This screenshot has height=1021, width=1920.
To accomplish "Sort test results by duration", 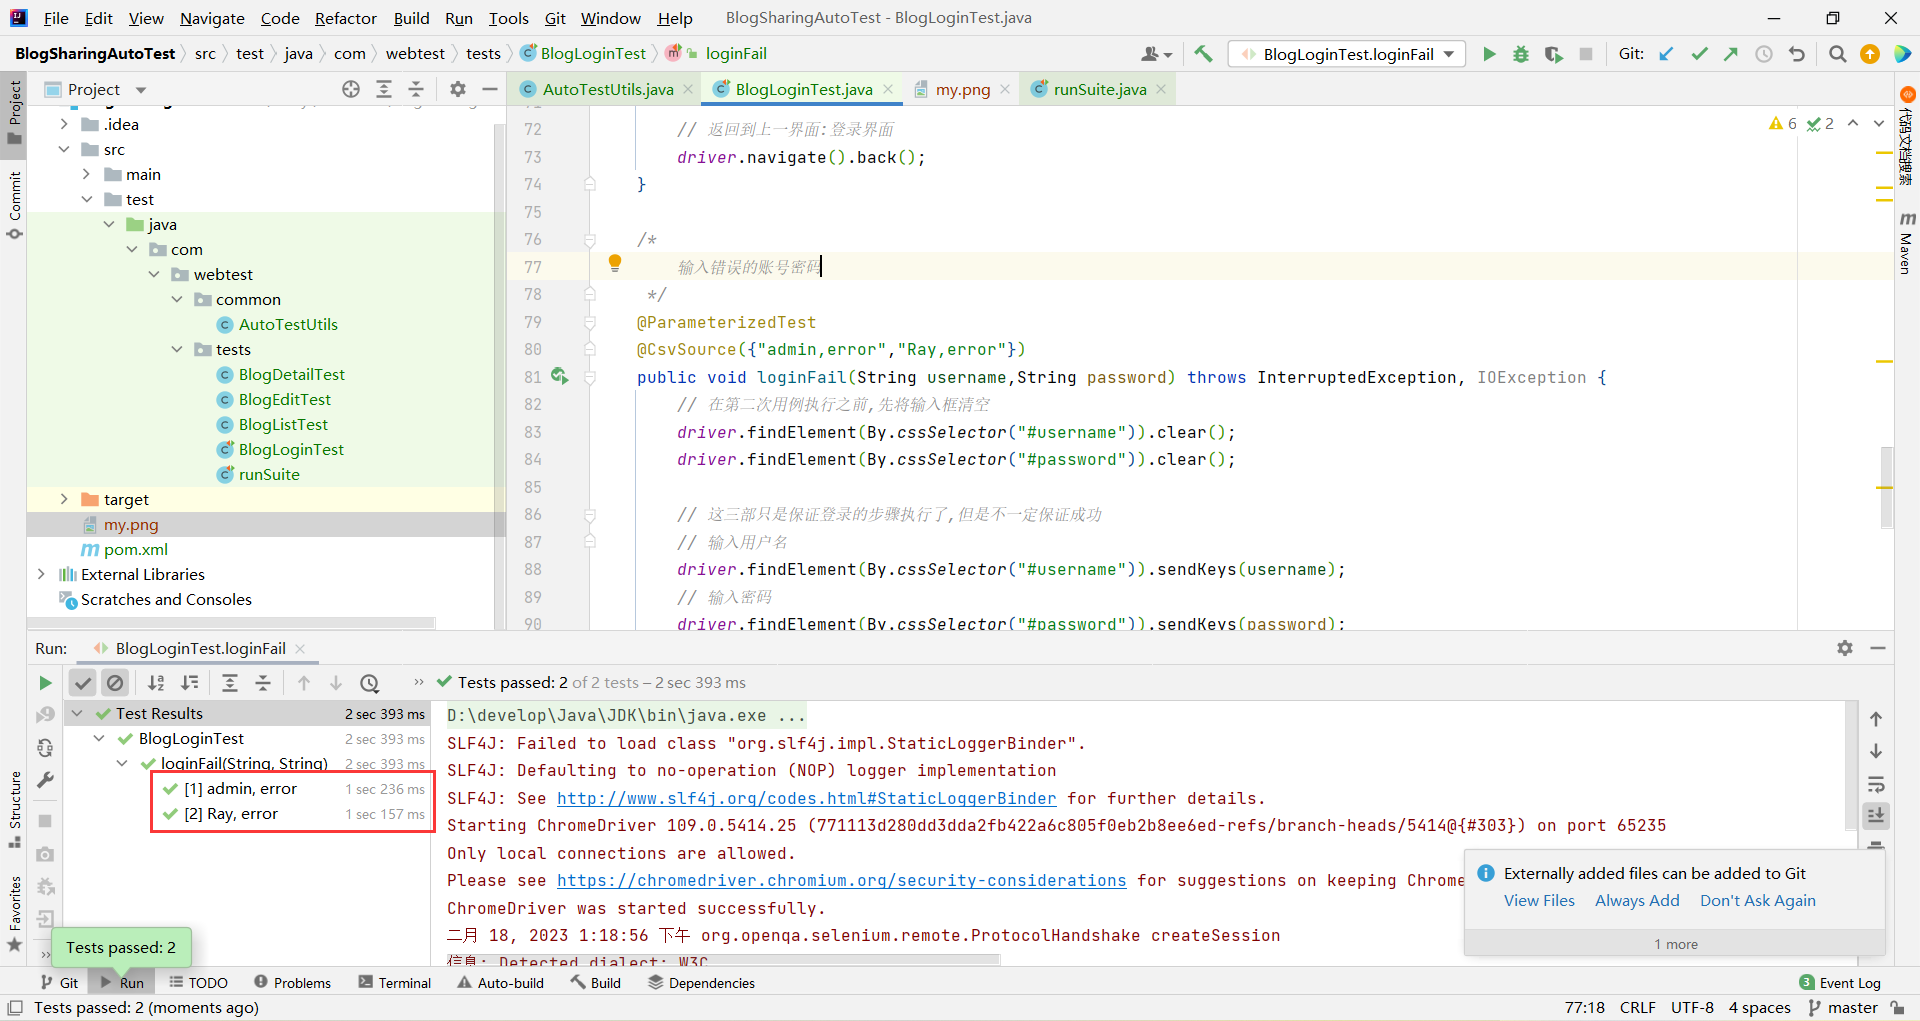I will tap(189, 683).
